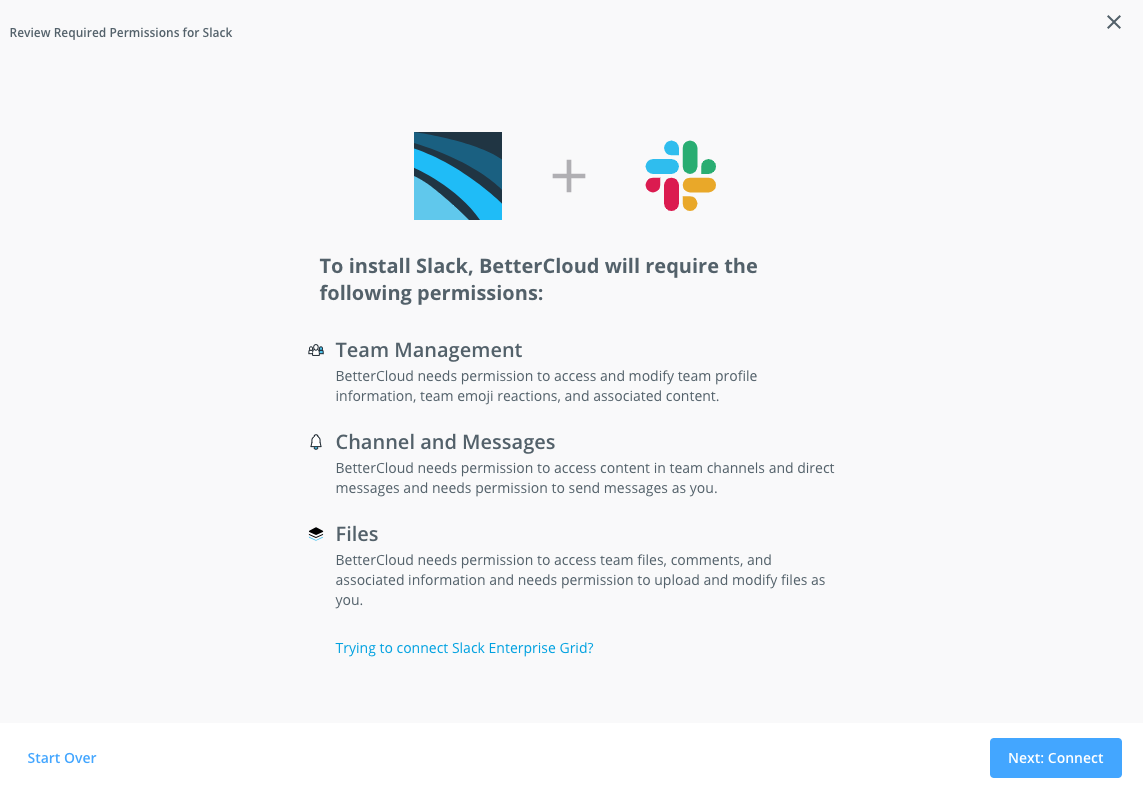Open the Slack Enterprise Grid connection link

click(464, 648)
